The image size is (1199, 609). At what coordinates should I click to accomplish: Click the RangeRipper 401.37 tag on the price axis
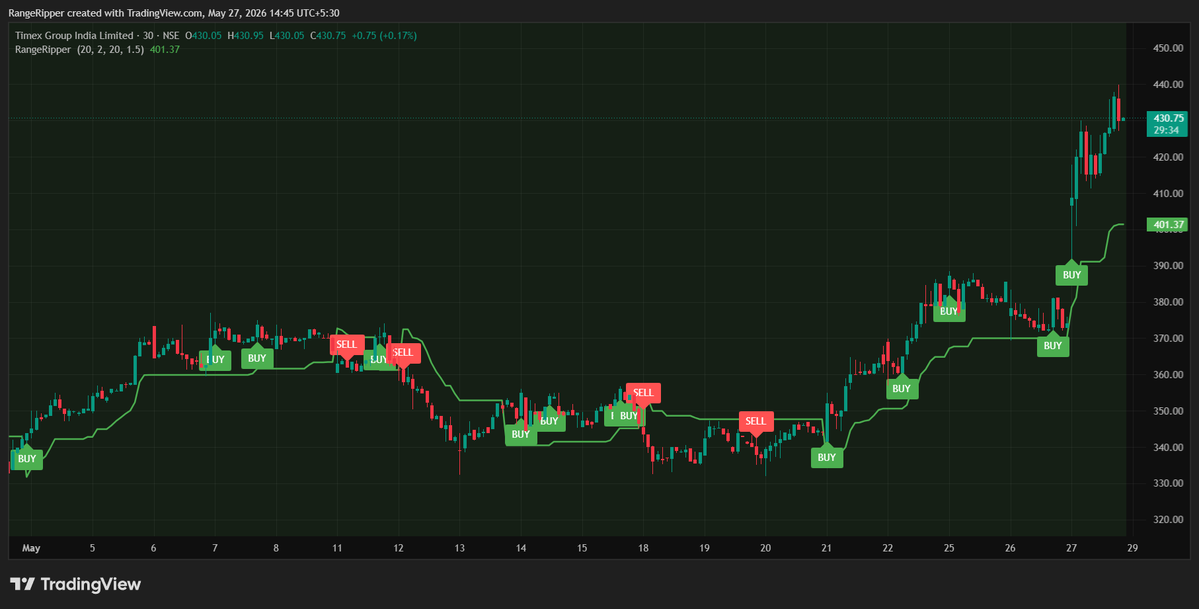1168,225
